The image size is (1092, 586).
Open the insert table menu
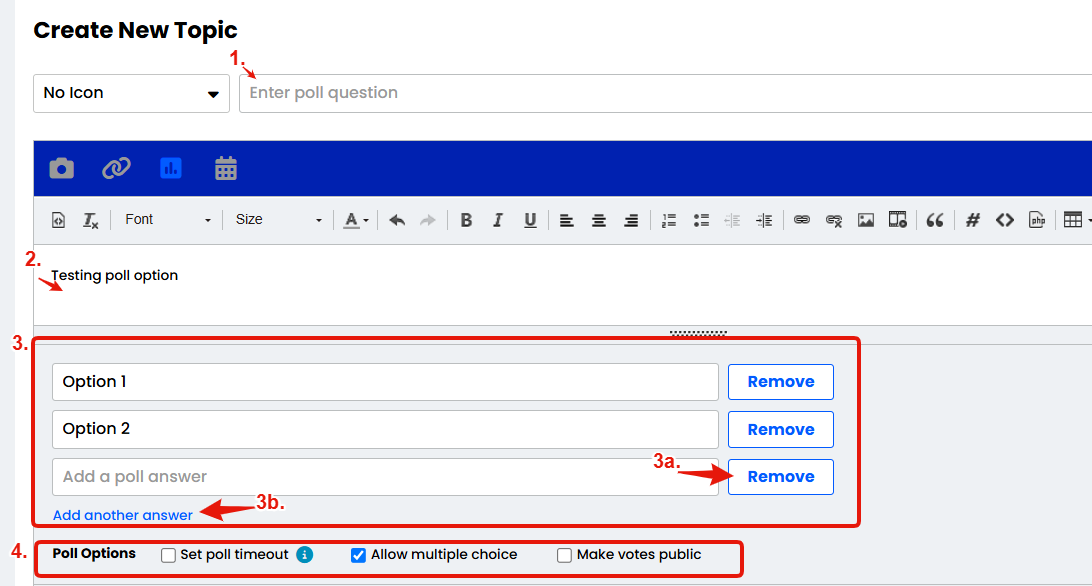tap(1077, 220)
